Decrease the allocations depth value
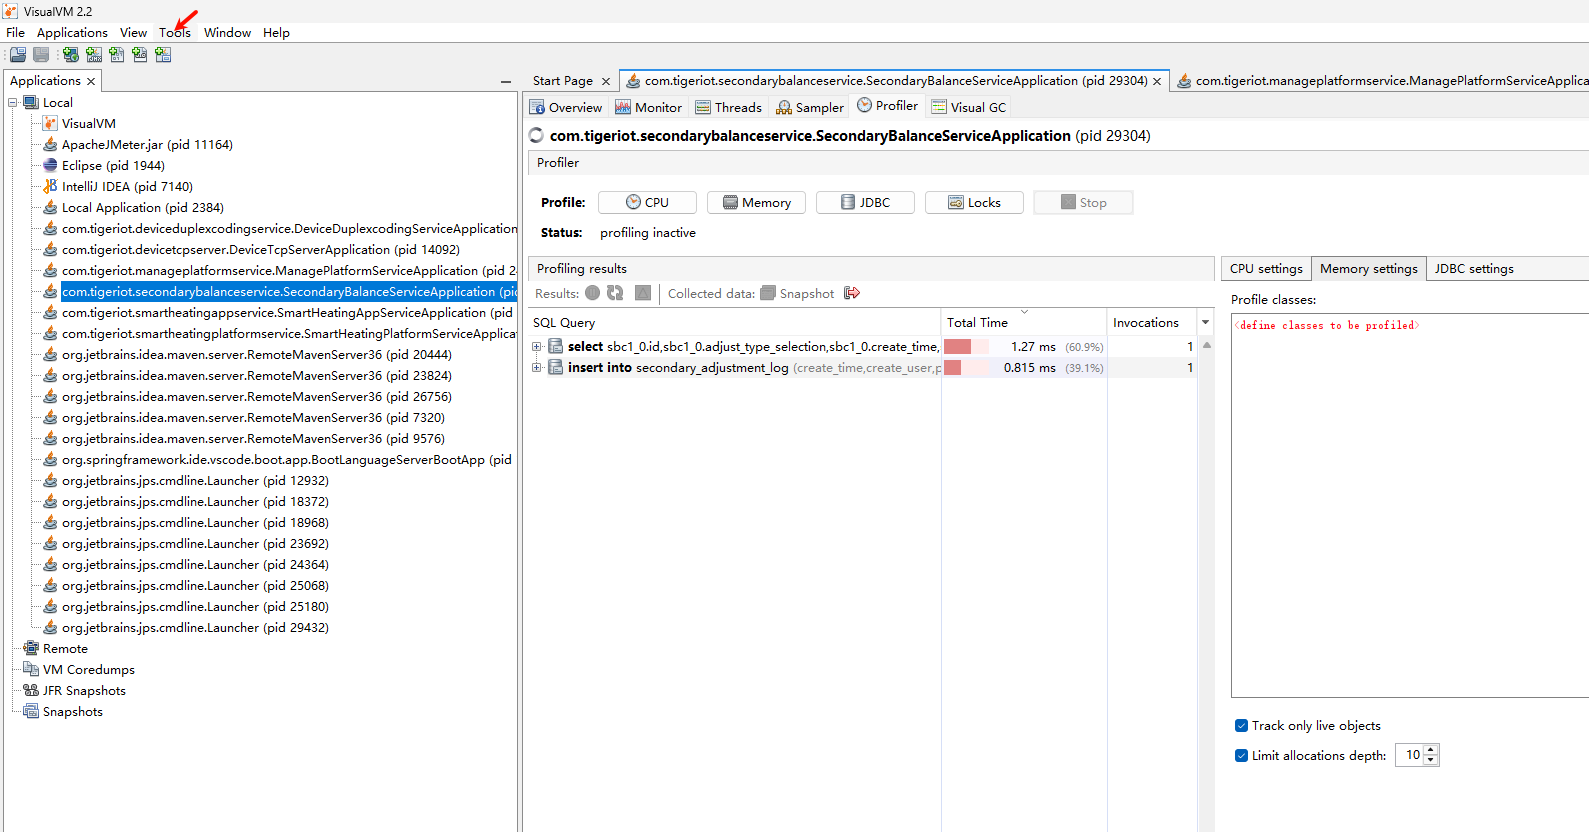Image resolution: width=1589 pixels, height=832 pixels. click(1431, 761)
